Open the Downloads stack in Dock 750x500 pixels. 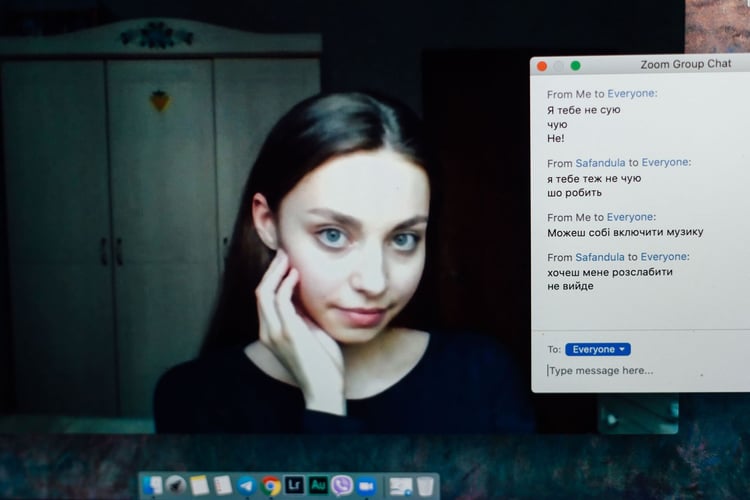pos(400,486)
